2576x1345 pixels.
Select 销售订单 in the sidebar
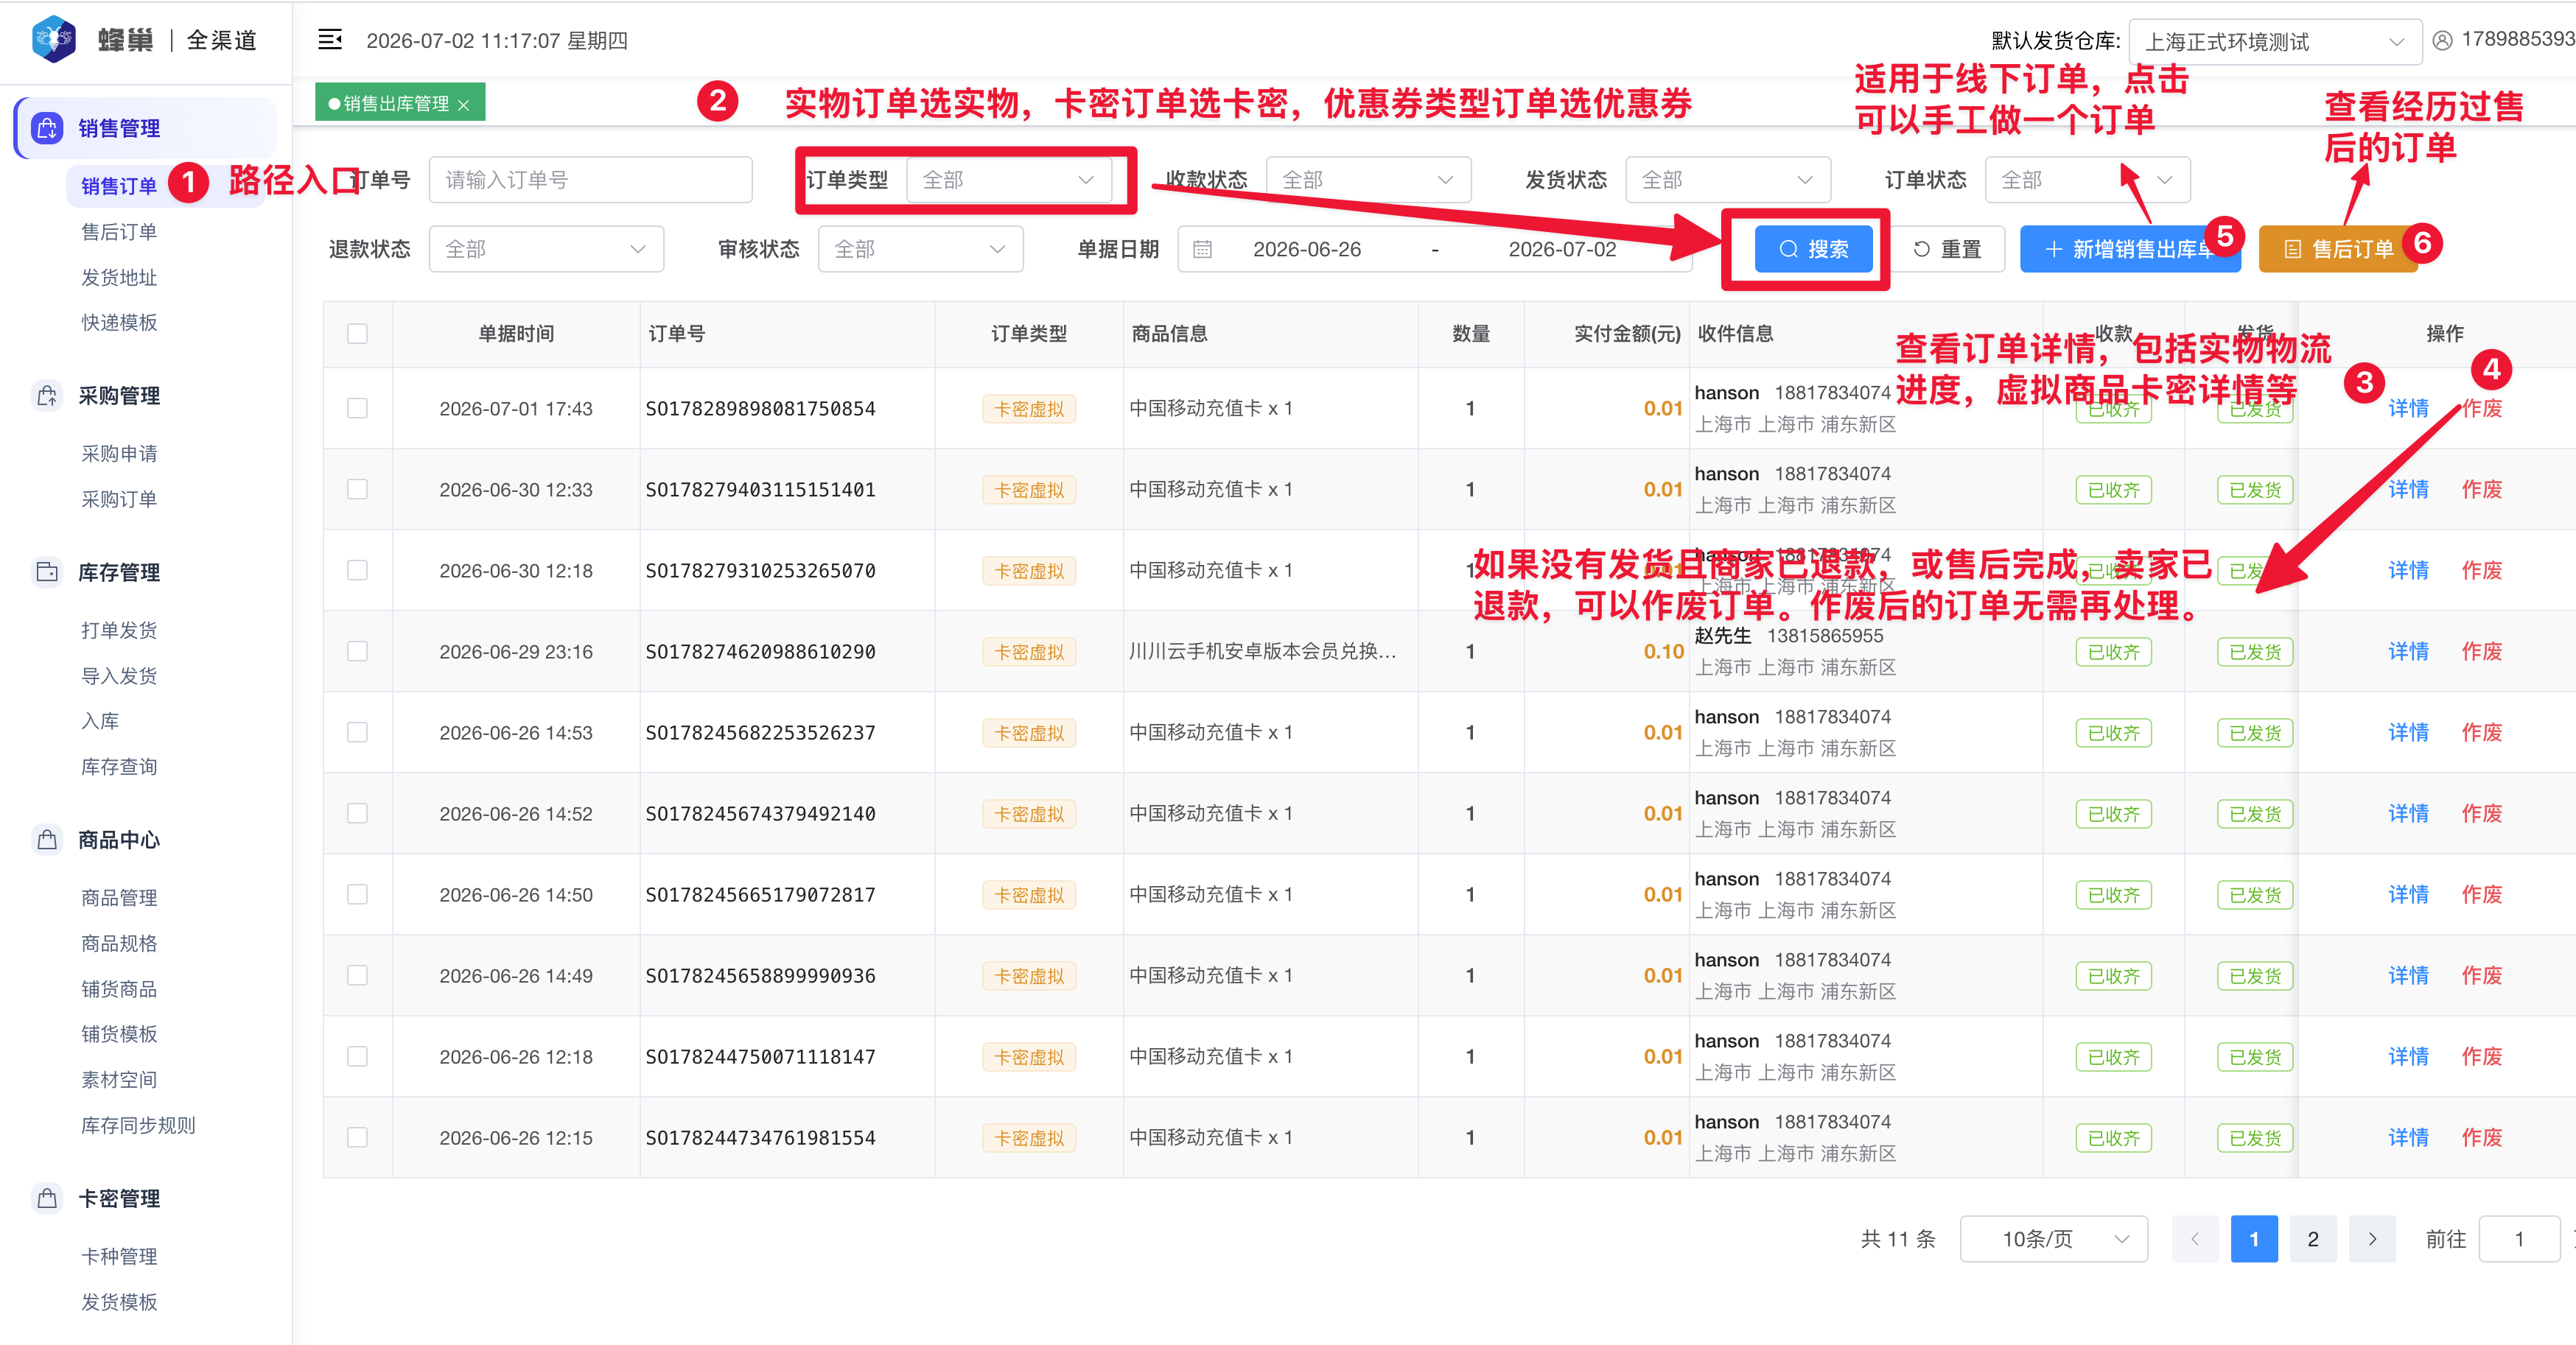coord(119,186)
